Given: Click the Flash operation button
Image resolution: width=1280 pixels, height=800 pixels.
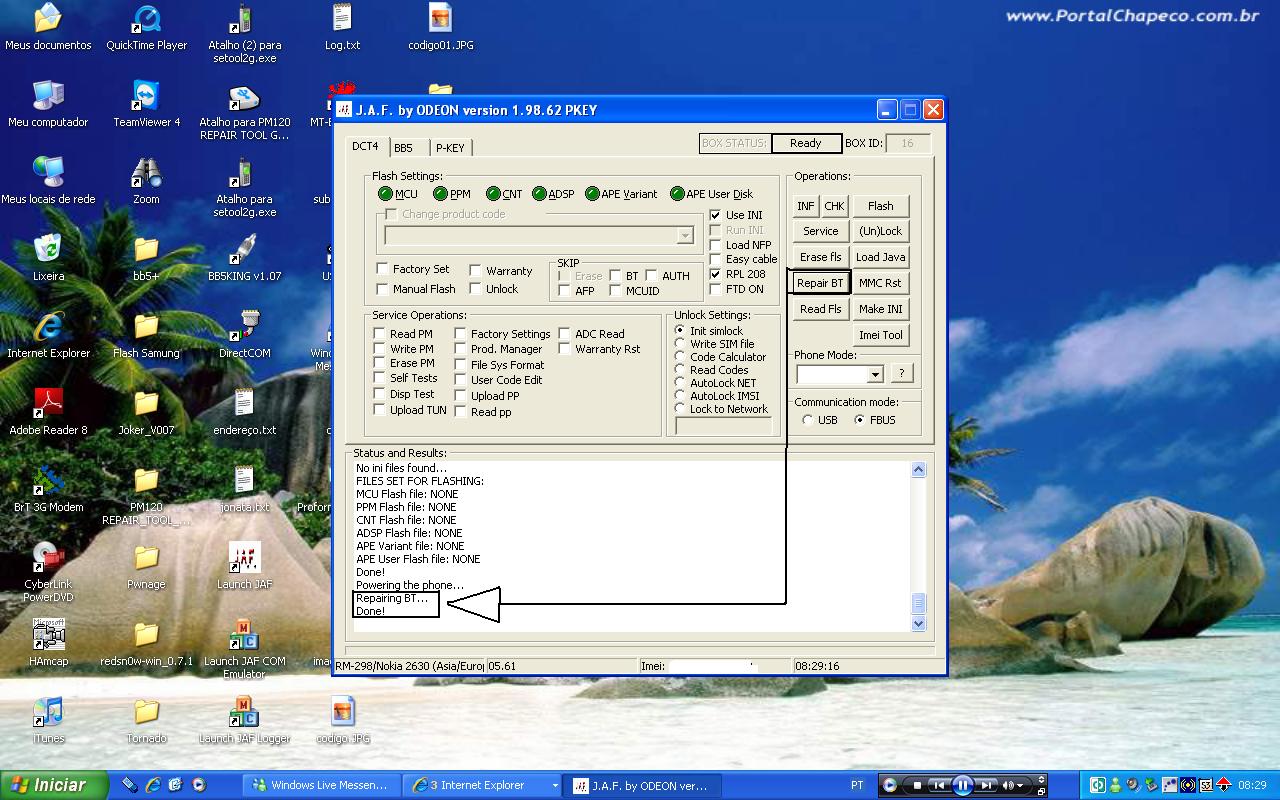Looking at the screenshot, I should [881, 206].
